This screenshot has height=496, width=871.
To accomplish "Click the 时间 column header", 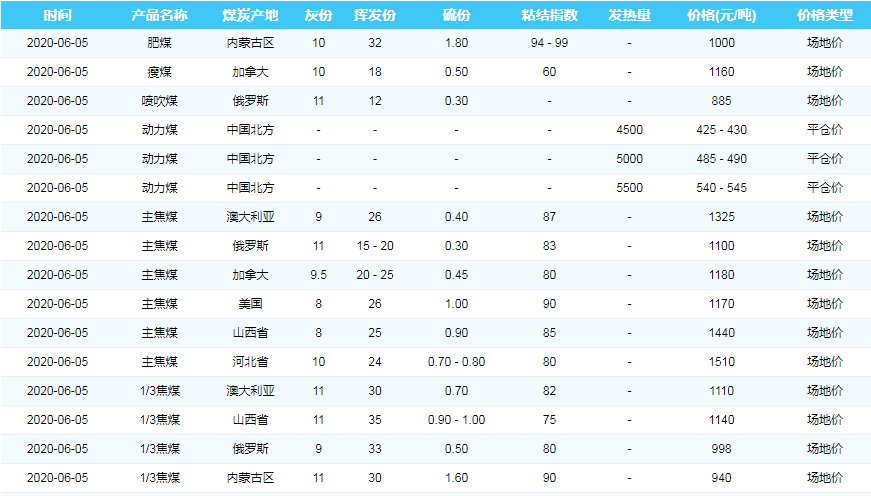I will coord(57,16).
